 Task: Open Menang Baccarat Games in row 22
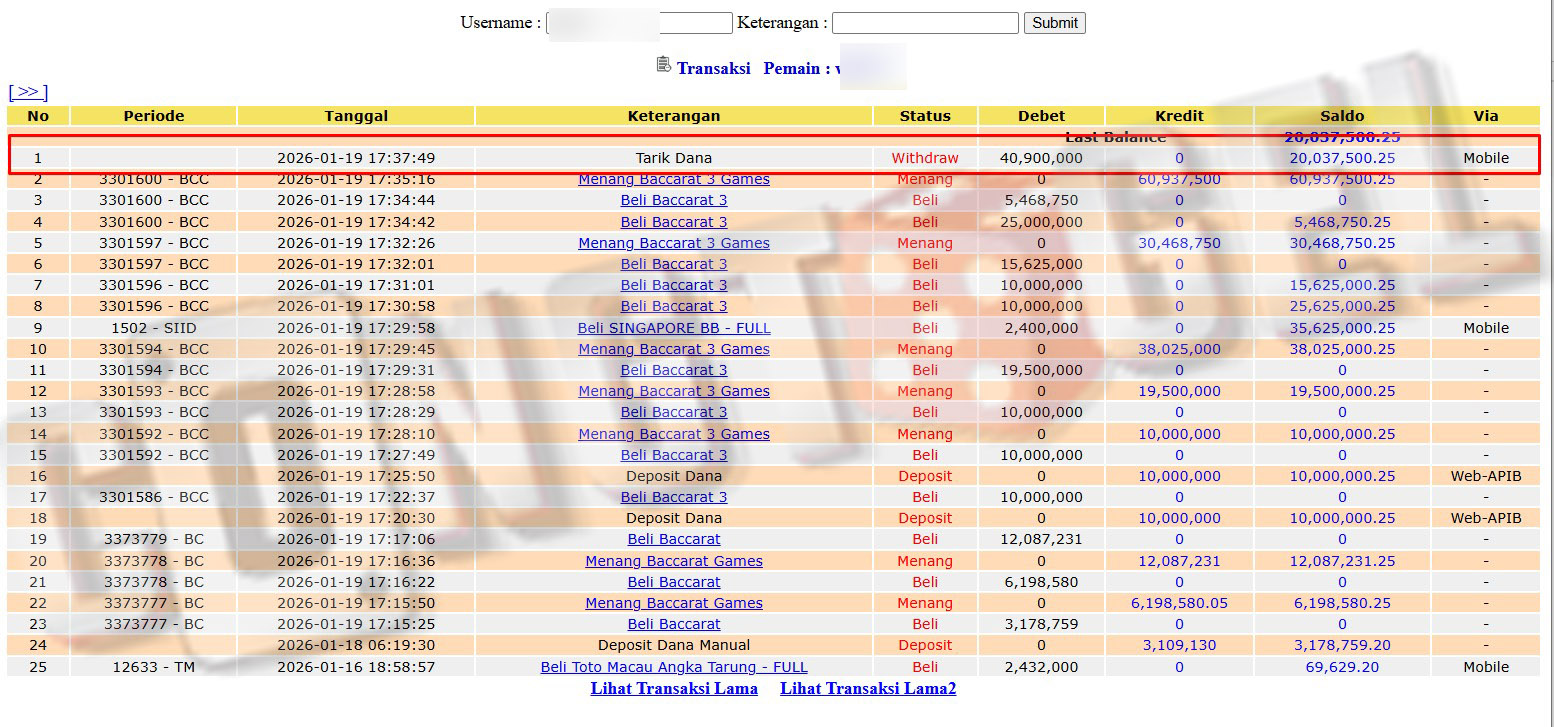[673, 603]
